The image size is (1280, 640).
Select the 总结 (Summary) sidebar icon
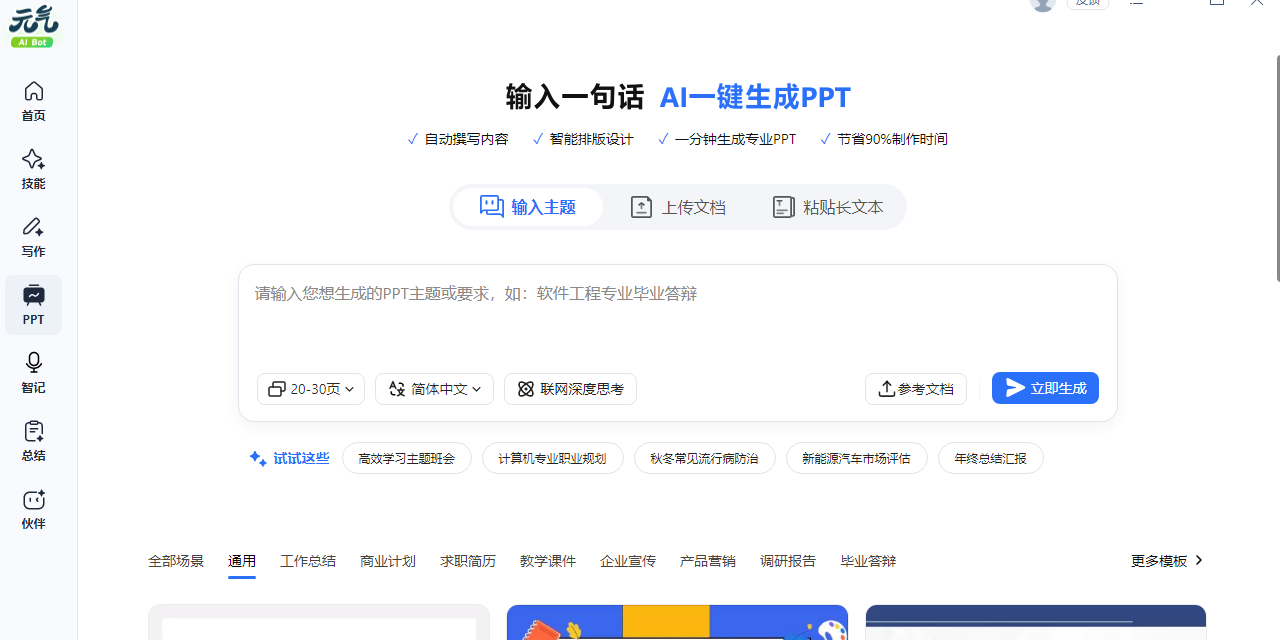point(33,440)
